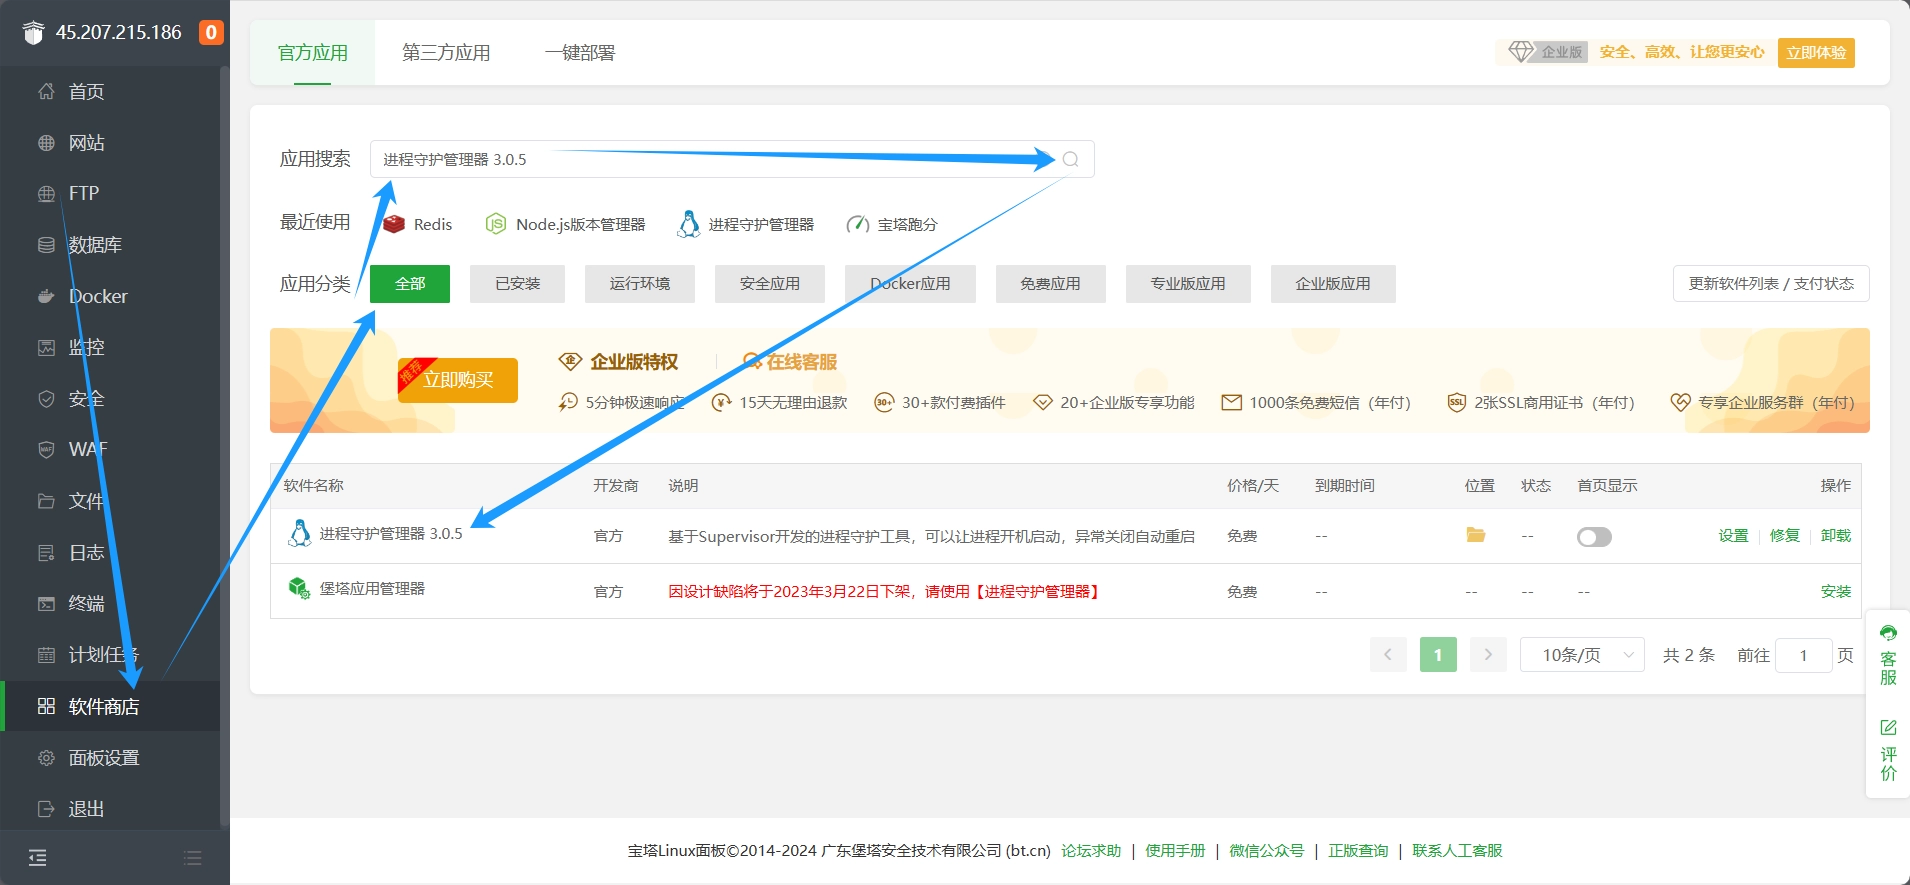
Task: Select the 专业版应用 category filter
Action: coord(1188,284)
